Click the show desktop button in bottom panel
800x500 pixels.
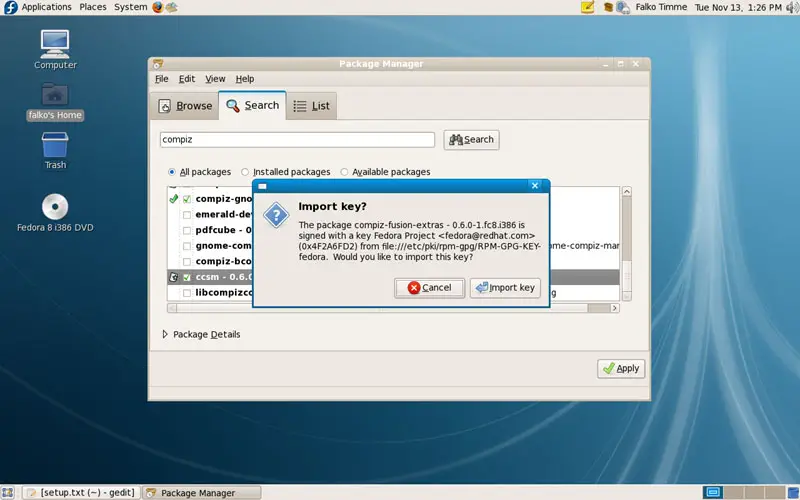coord(8,492)
